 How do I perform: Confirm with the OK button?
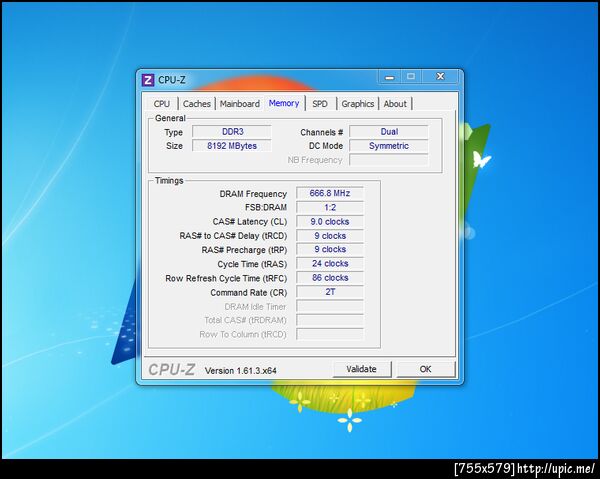(426, 369)
